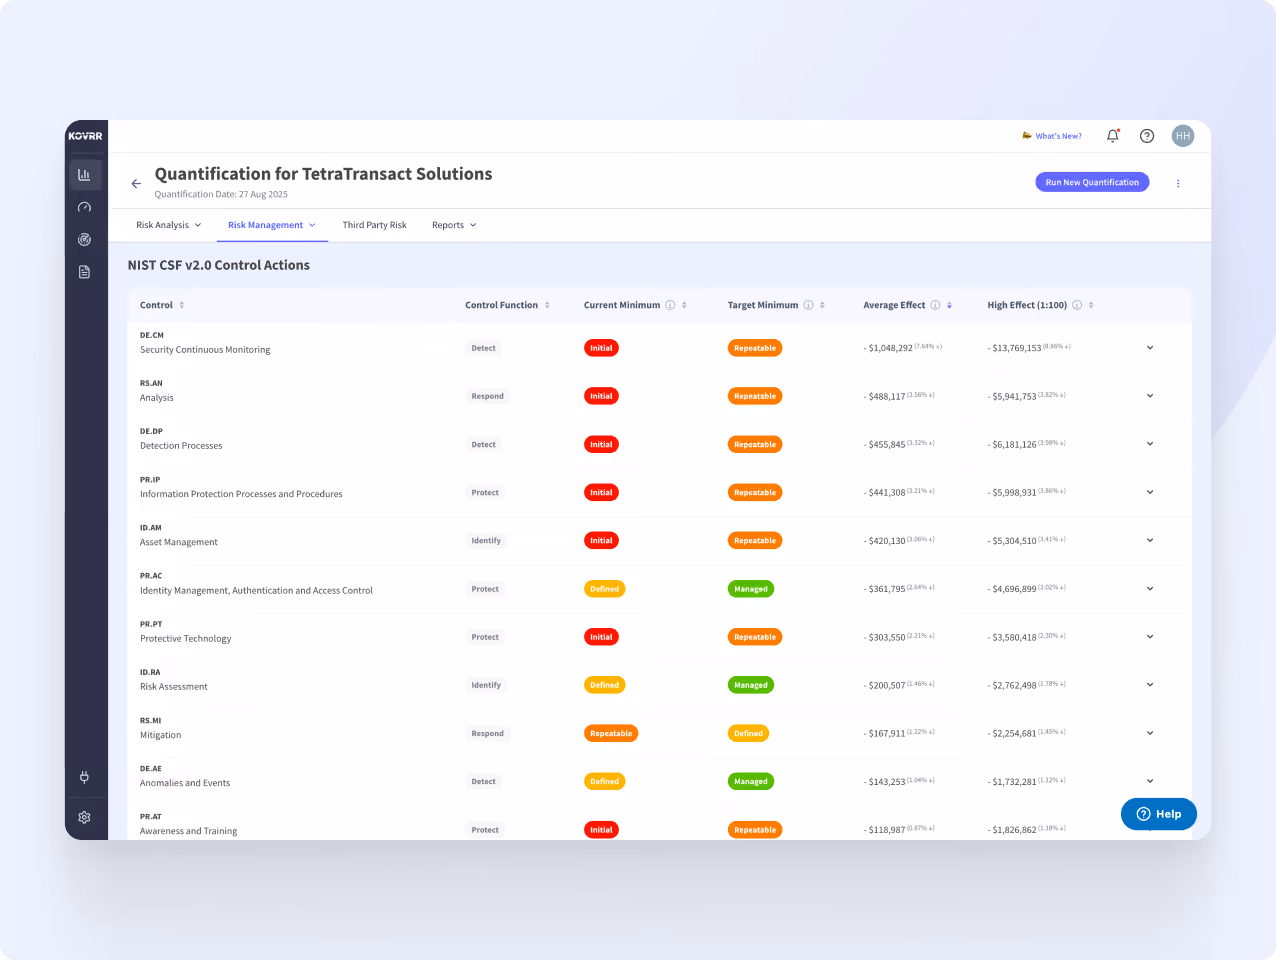Click the Respond tag in Analysis row
Image resolution: width=1276 pixels, height=960 pixels.
[488, 396]
